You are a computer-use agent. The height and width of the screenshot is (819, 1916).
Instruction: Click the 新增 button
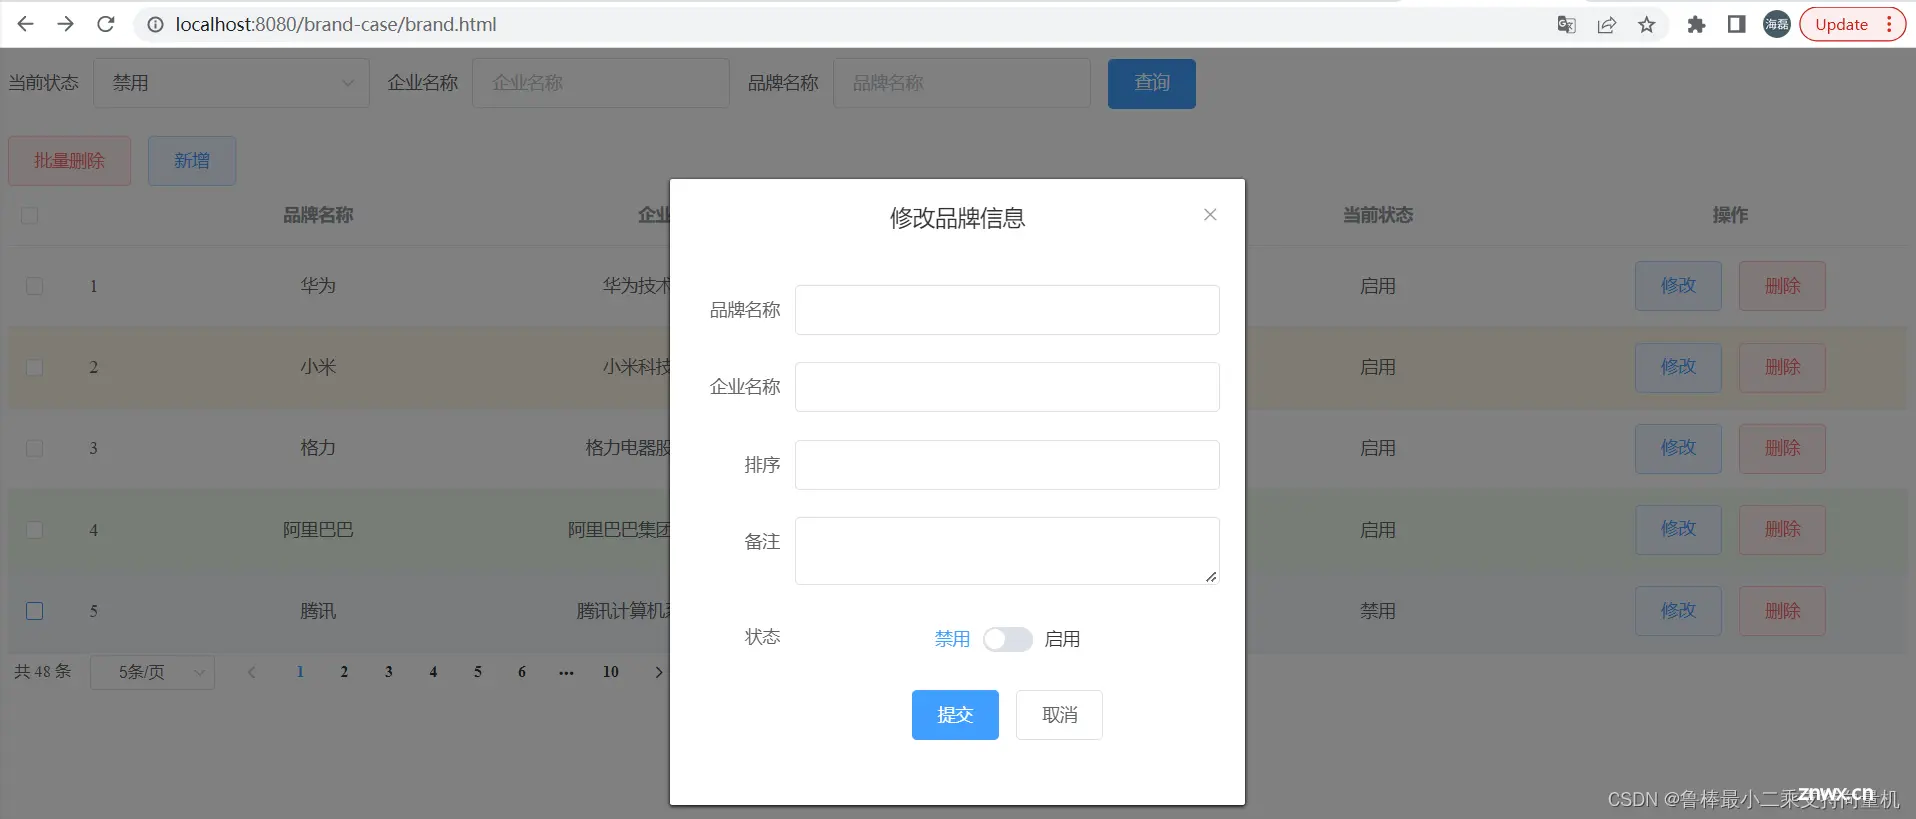(192, 161)
